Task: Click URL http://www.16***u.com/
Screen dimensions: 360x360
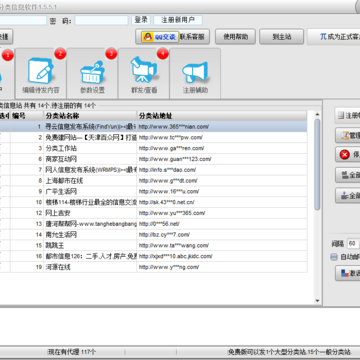Action: pyautogui.click(x=169, y=191)
